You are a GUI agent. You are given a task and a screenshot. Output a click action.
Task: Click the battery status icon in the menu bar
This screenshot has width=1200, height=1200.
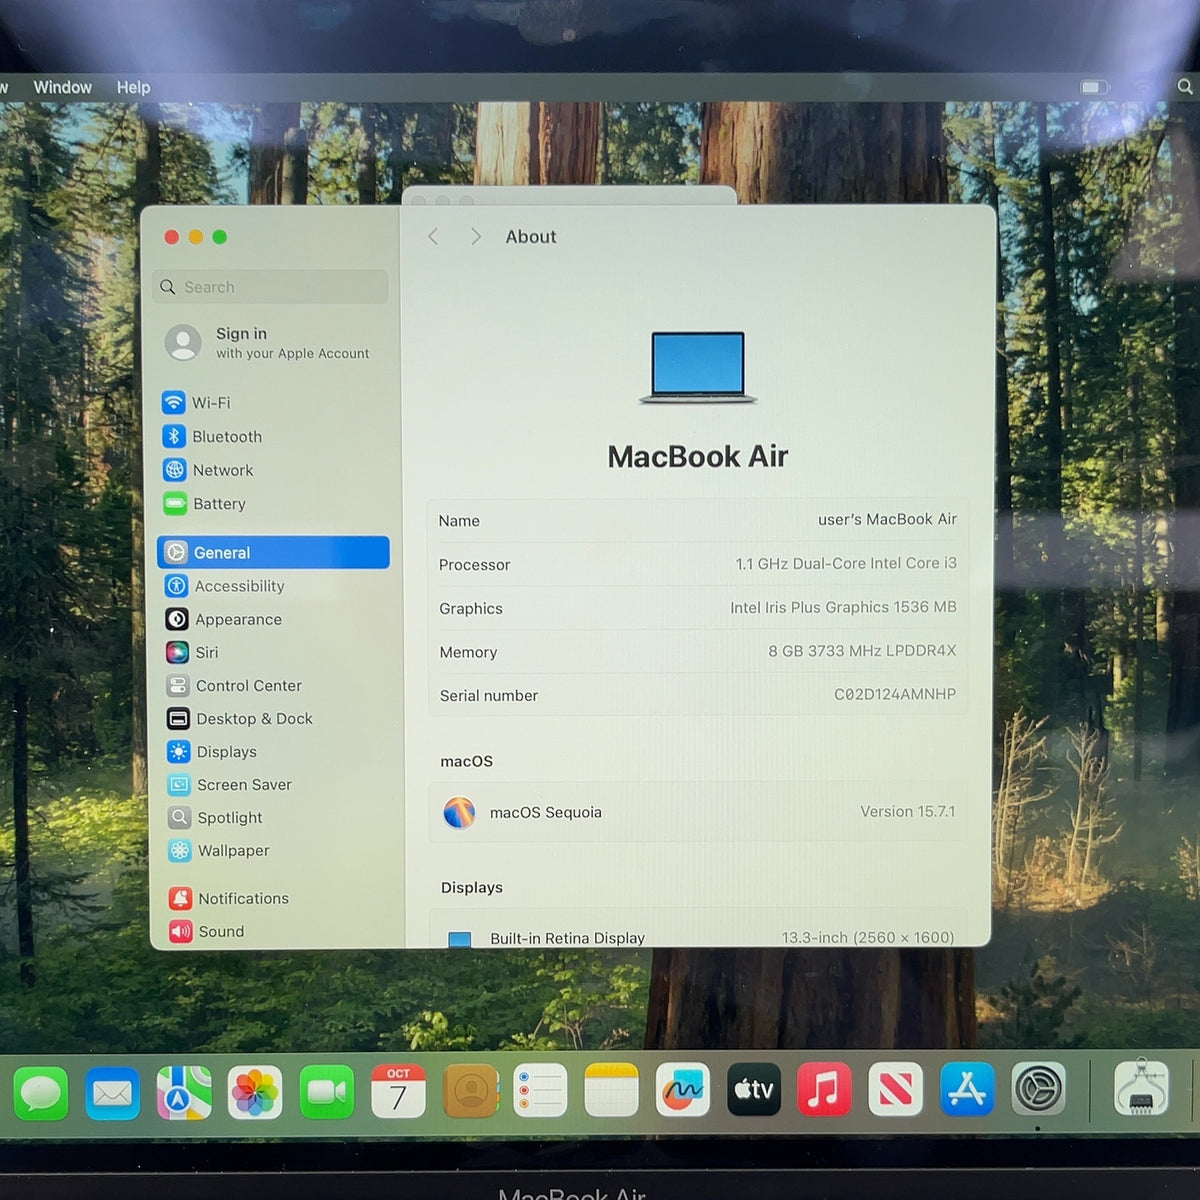1095,87
